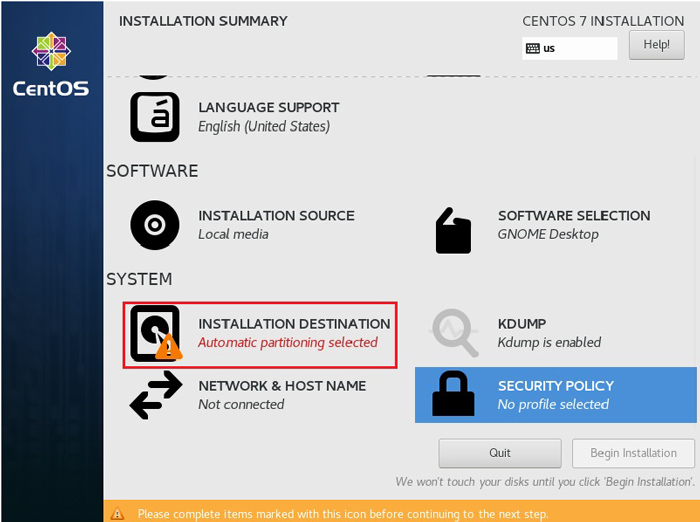Click the Network & Host Name arrows icon
The height and width of the screenshot is (522, 700).
click(x=156, y=395)
